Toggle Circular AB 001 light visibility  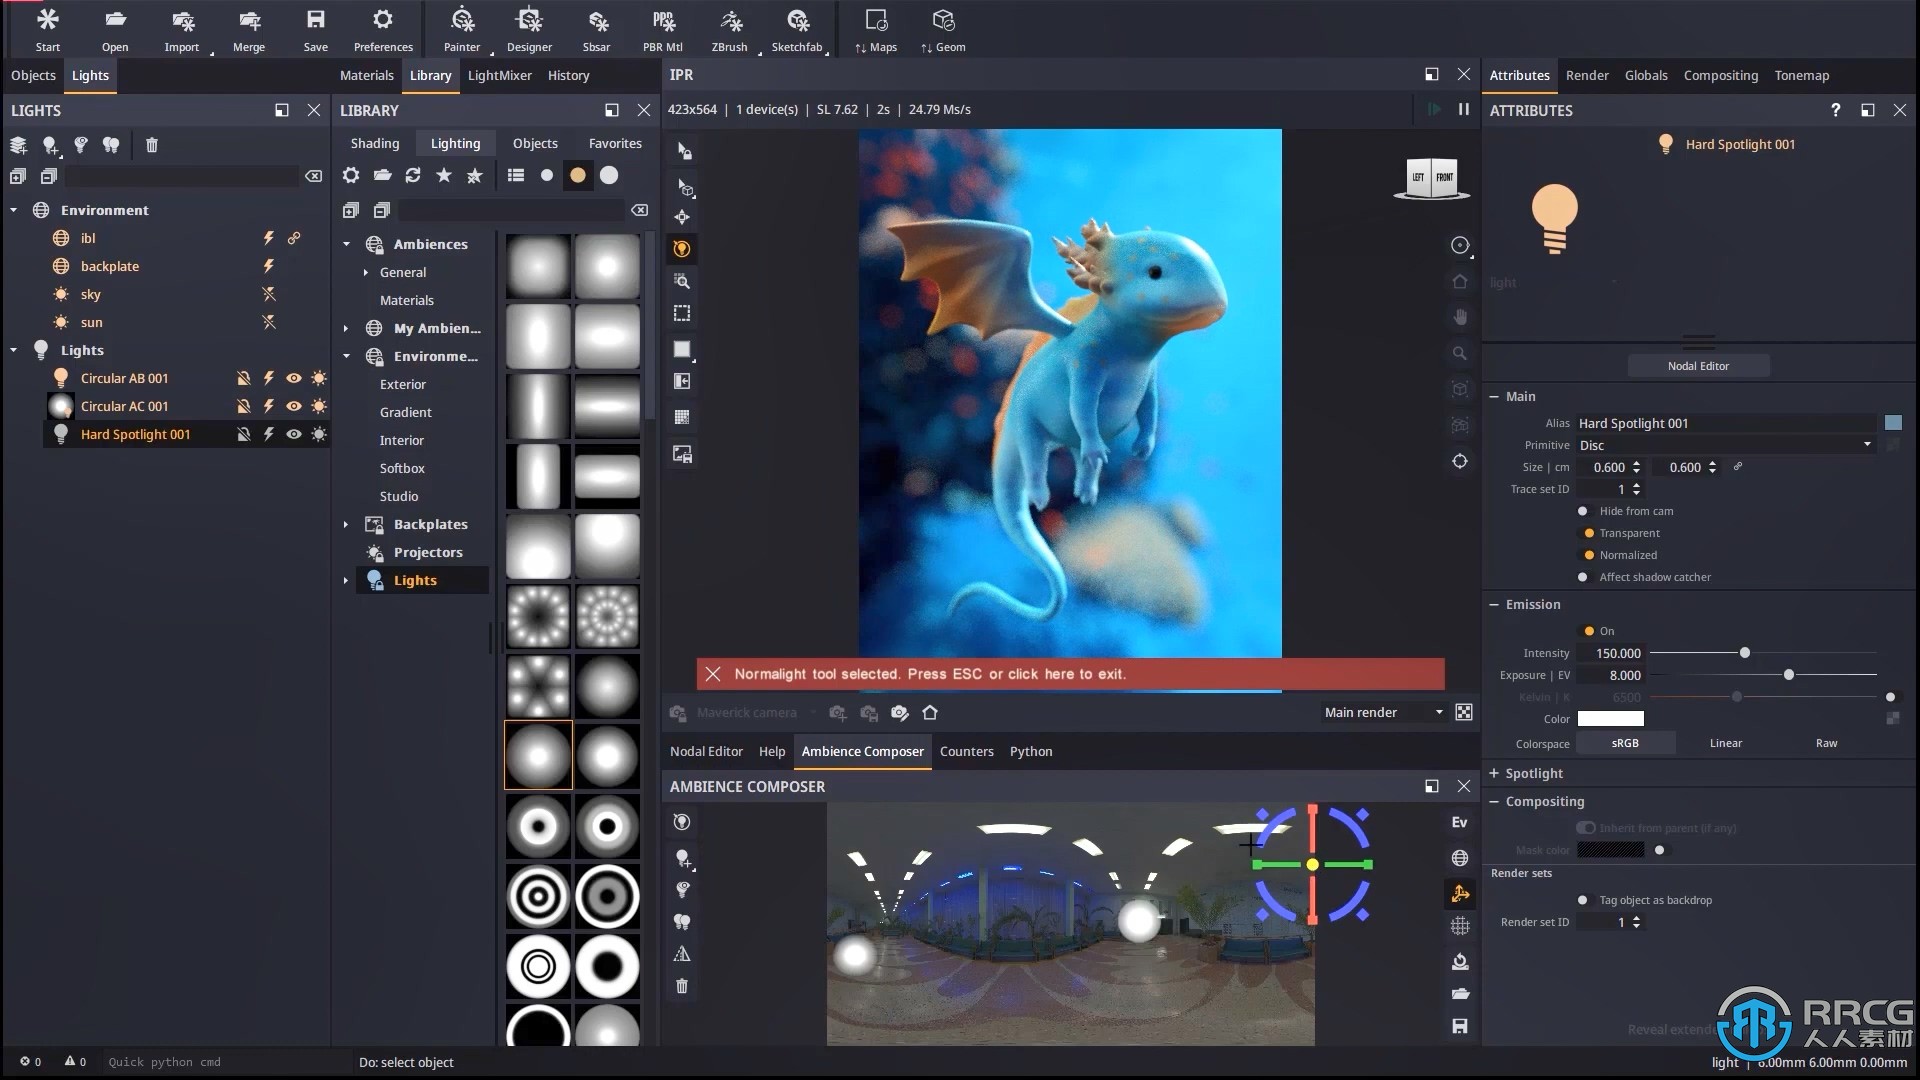coord(294,378)
